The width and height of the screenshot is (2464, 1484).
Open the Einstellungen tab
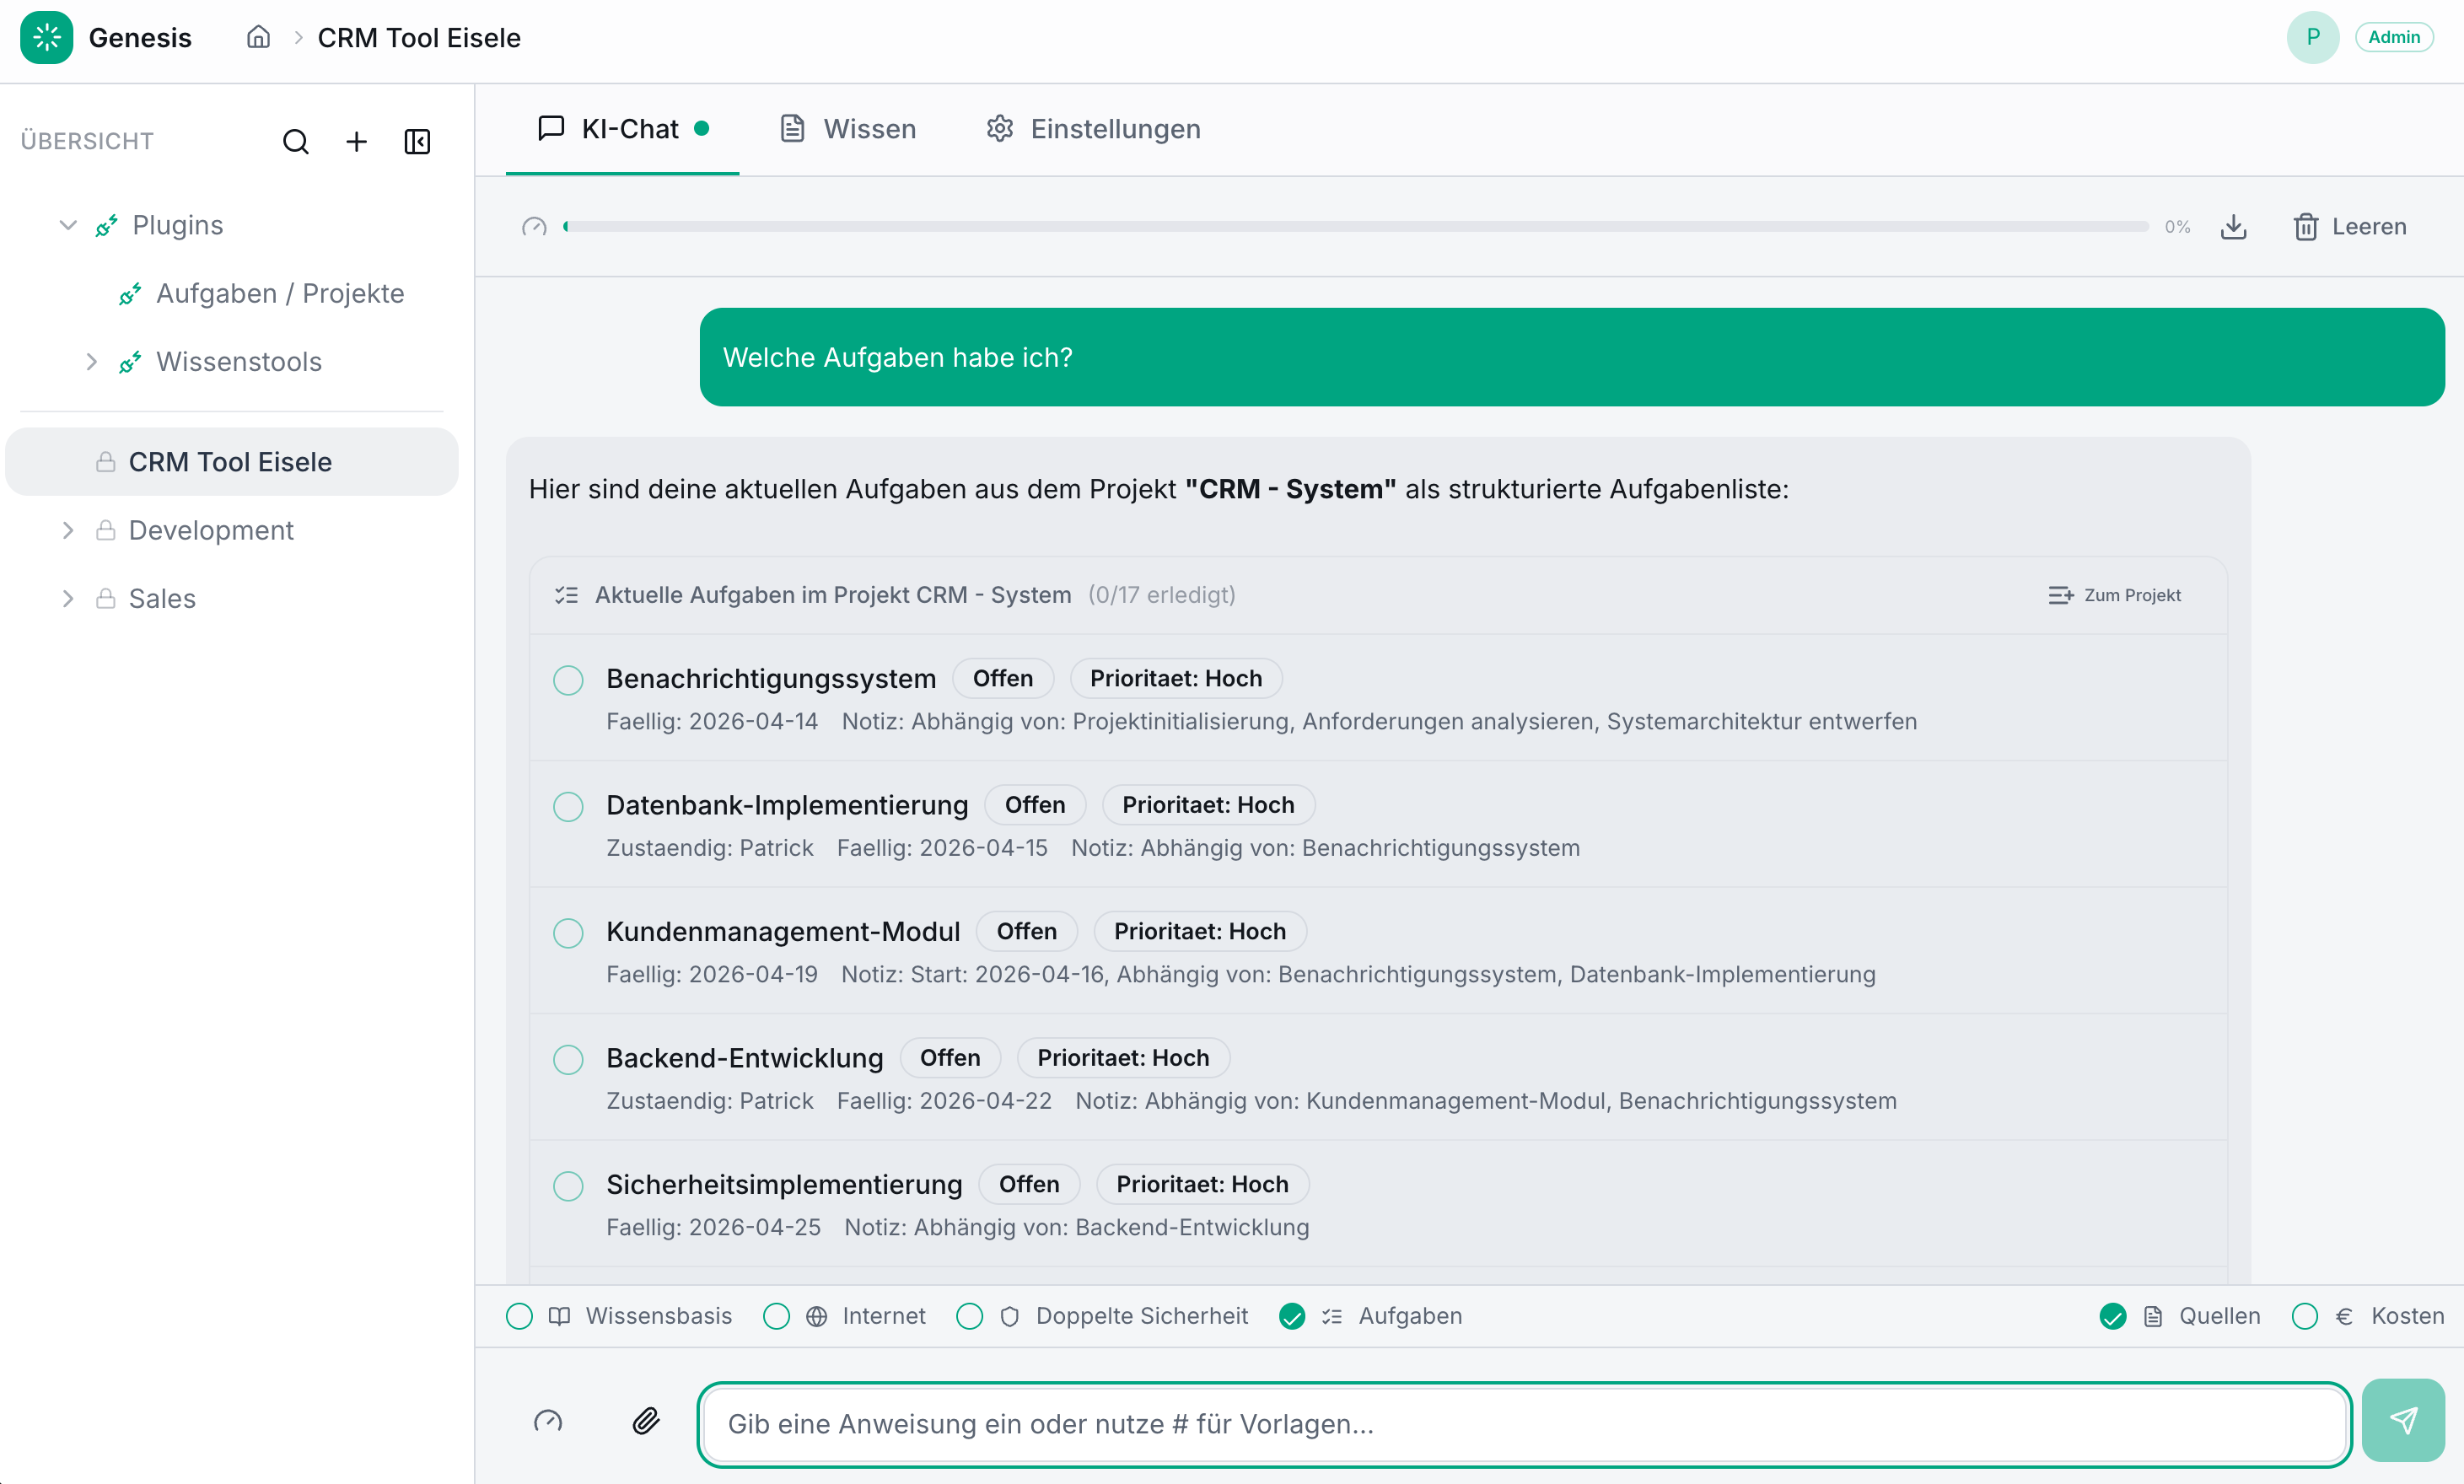point(1092,128)
